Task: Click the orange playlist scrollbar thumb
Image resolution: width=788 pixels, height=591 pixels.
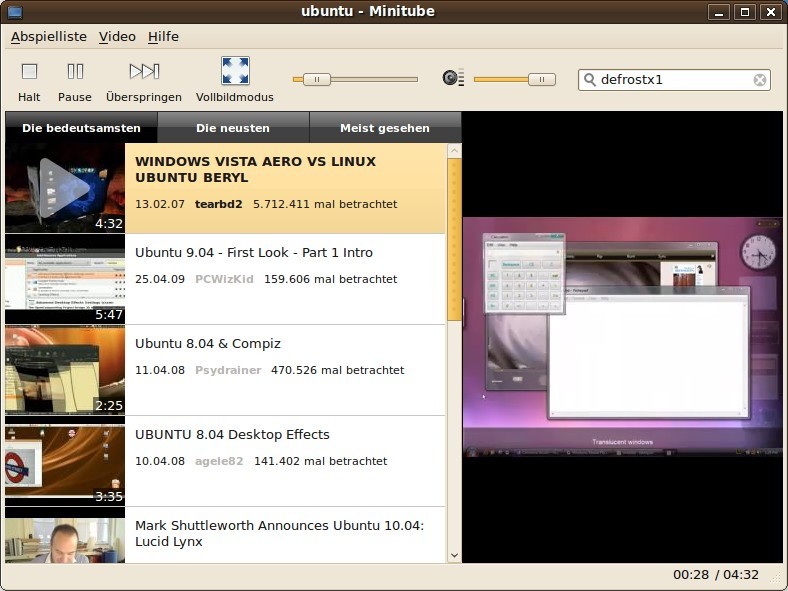Action: [x=454, y=240]
